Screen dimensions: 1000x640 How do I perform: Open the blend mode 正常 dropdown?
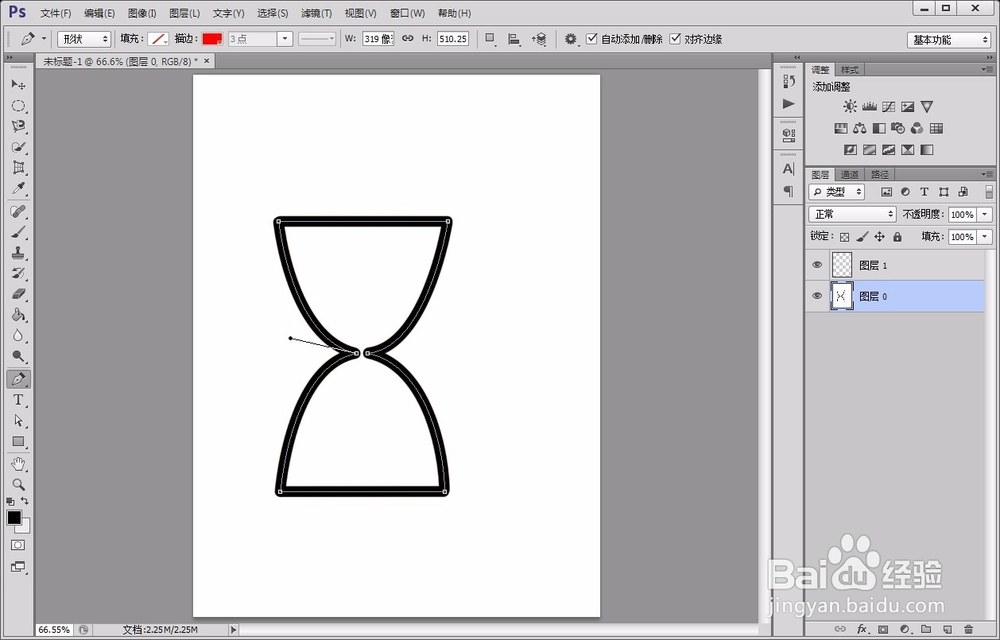click(853, 214)
